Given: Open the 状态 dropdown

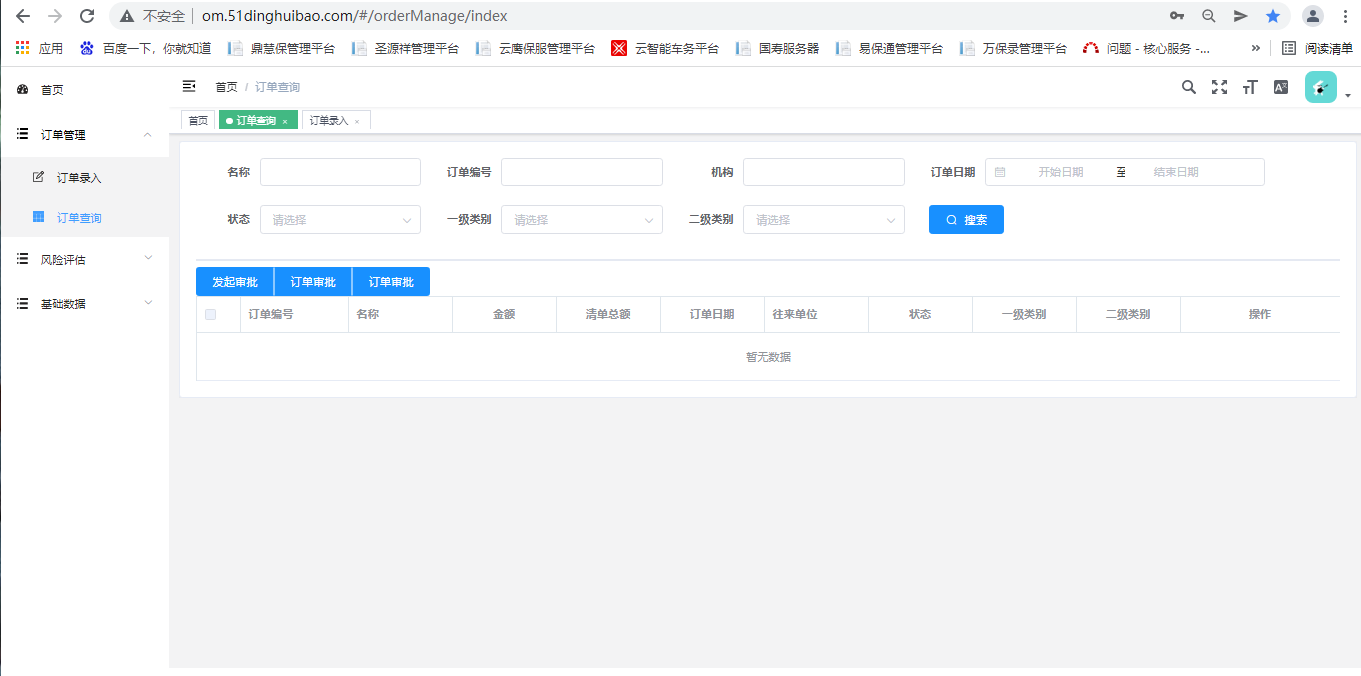Looking at the screenshot, I should pyautogui.click(x=340, y=220).
